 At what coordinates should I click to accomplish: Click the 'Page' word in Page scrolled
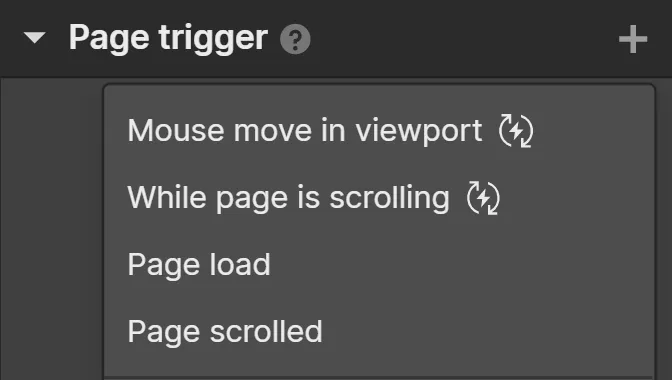pyautogui.click(x=163, y=332)
